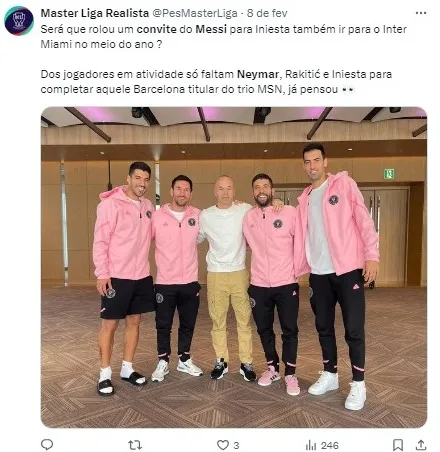Open the Master Liga Realista display name

click(x=95, y=13)
